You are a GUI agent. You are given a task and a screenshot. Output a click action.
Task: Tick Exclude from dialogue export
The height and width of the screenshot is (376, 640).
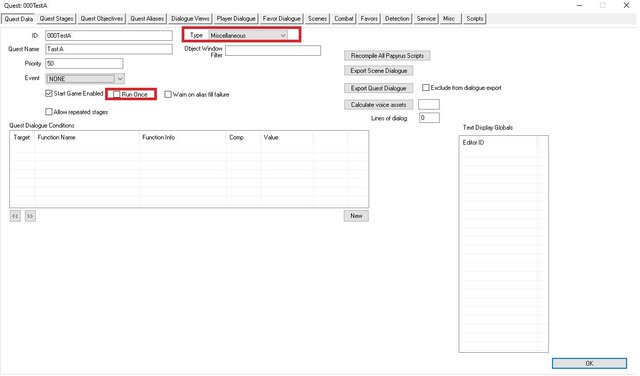[x=426, y=87]
